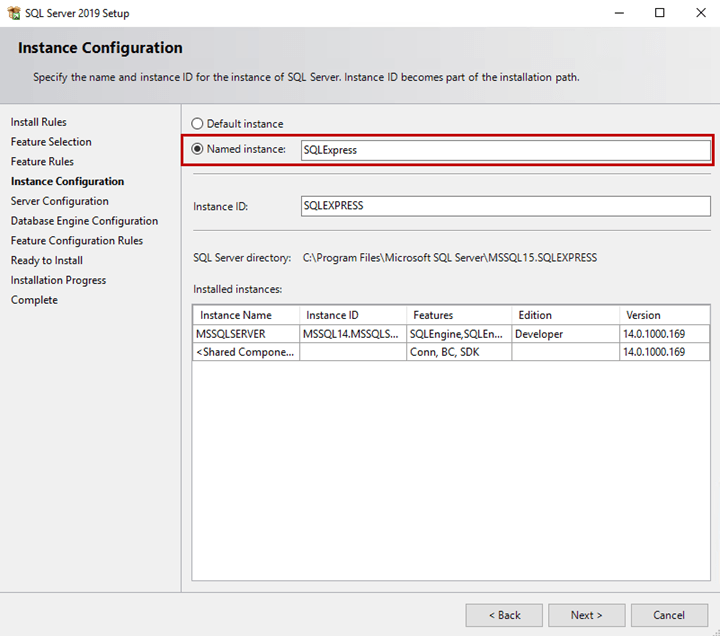Click the SQL Server directory path text
The height and width of the screenshot is (636, 720).
coord(450,258)
